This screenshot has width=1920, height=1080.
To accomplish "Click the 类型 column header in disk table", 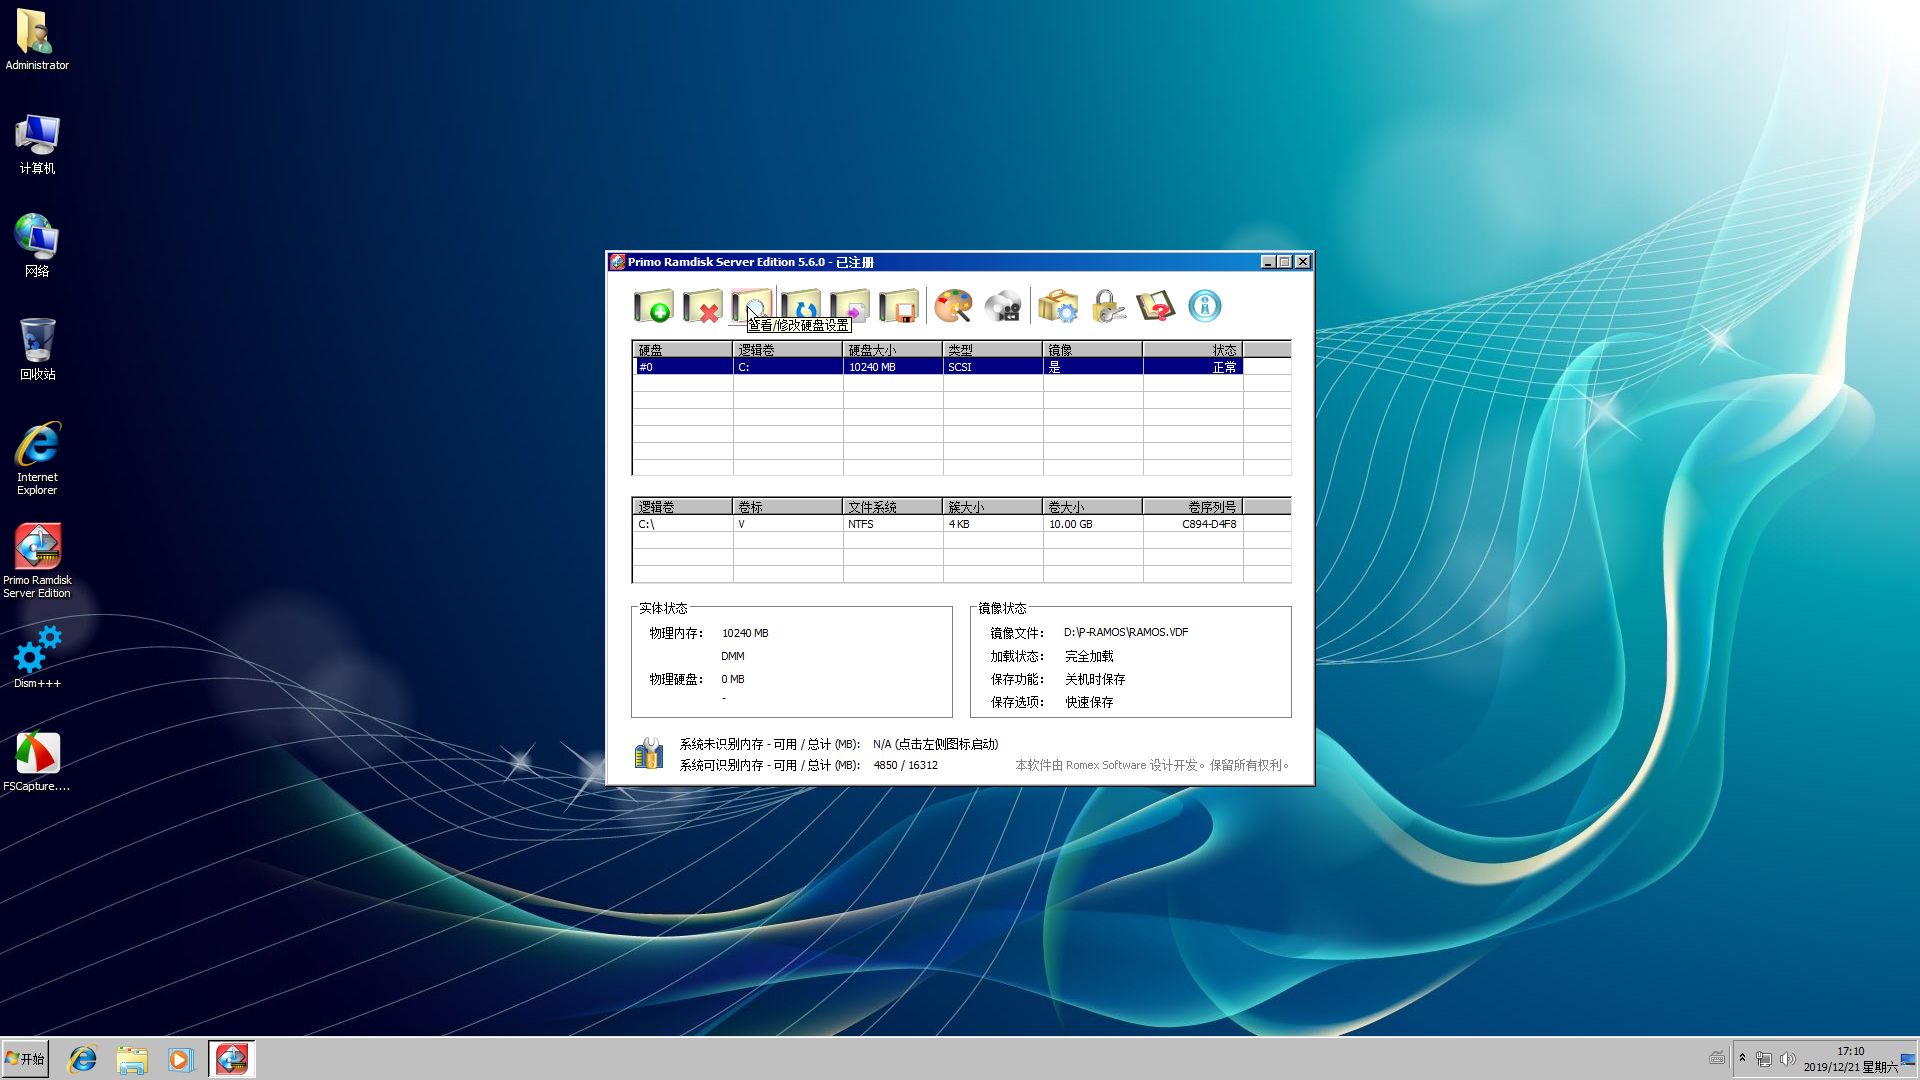I will (993, 350).
